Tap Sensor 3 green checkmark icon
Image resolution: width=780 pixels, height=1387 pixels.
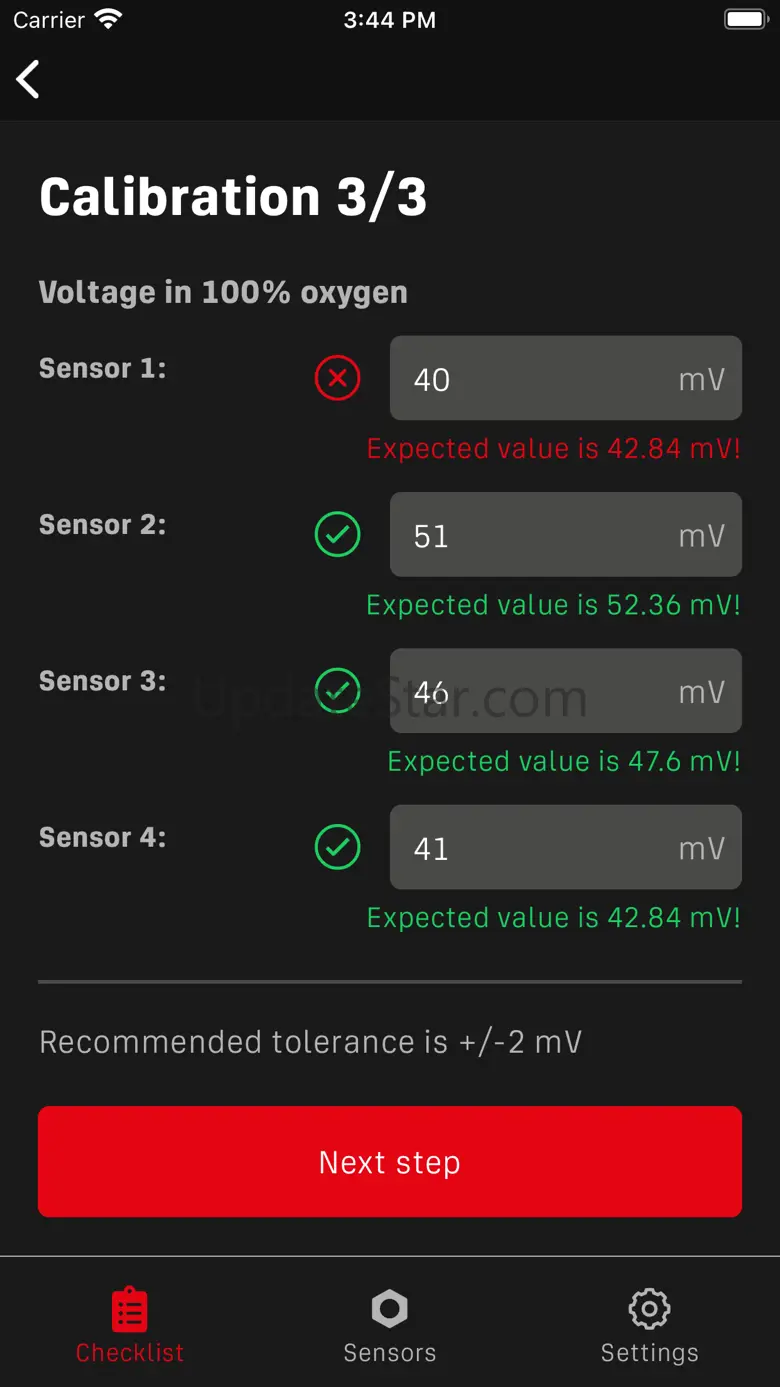click(338, 691)
